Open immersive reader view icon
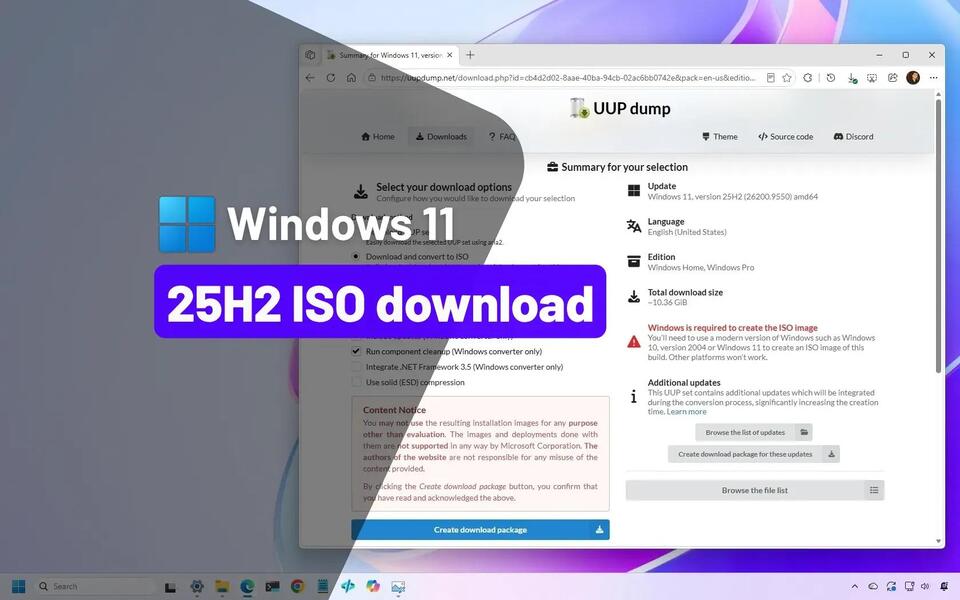The width and height of the screenshot is (960, 600). pos(771,78)
